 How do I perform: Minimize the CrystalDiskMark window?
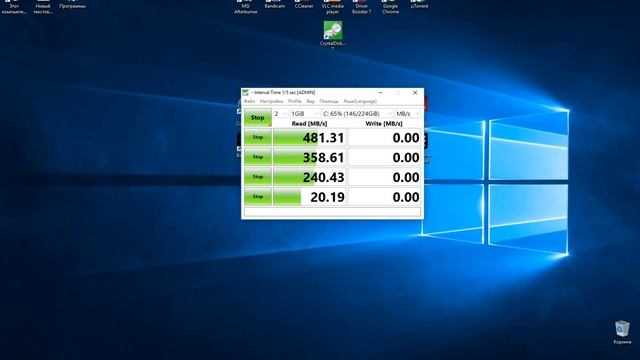[x=380, y=93]
